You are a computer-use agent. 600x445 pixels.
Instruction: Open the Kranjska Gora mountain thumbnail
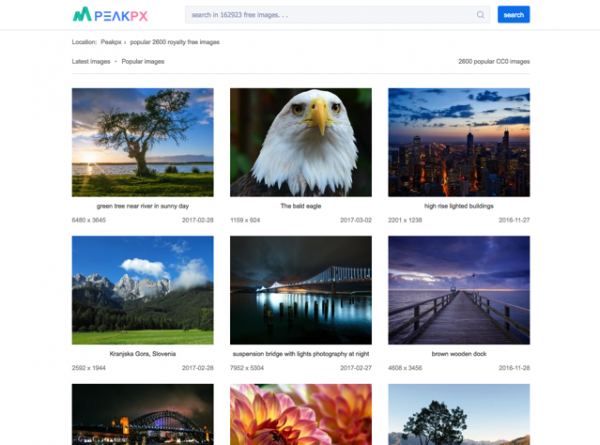coord(143,290)
